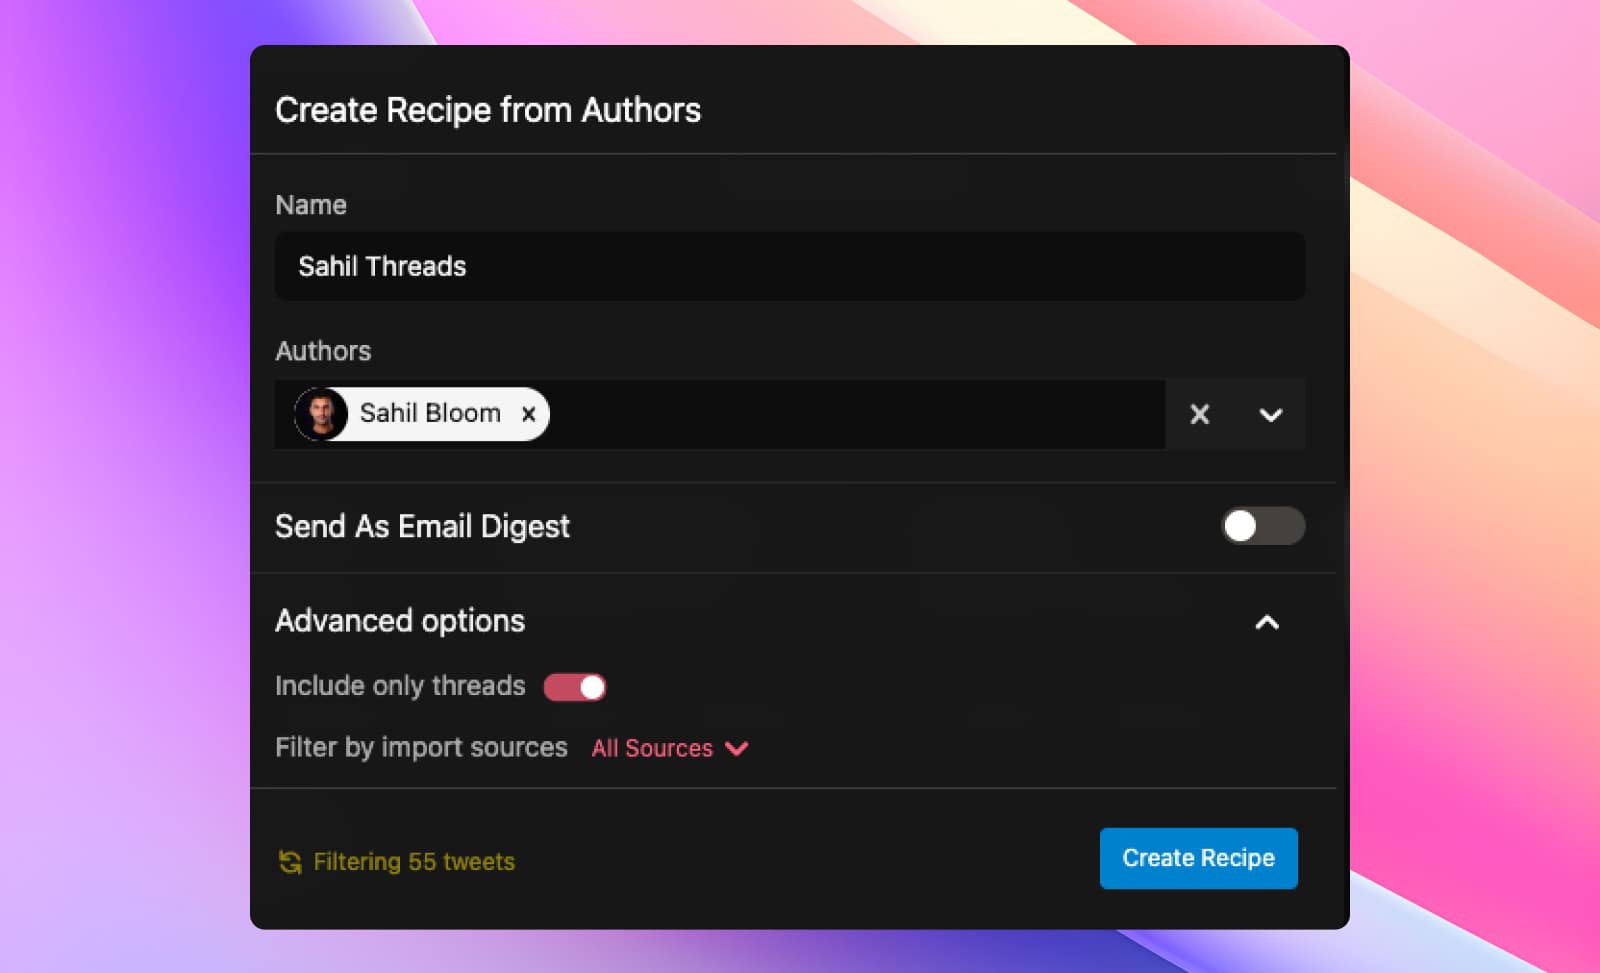Disable Include only threads switch
The width and height of the screenshot is (1600, 973).
point(575,687)
